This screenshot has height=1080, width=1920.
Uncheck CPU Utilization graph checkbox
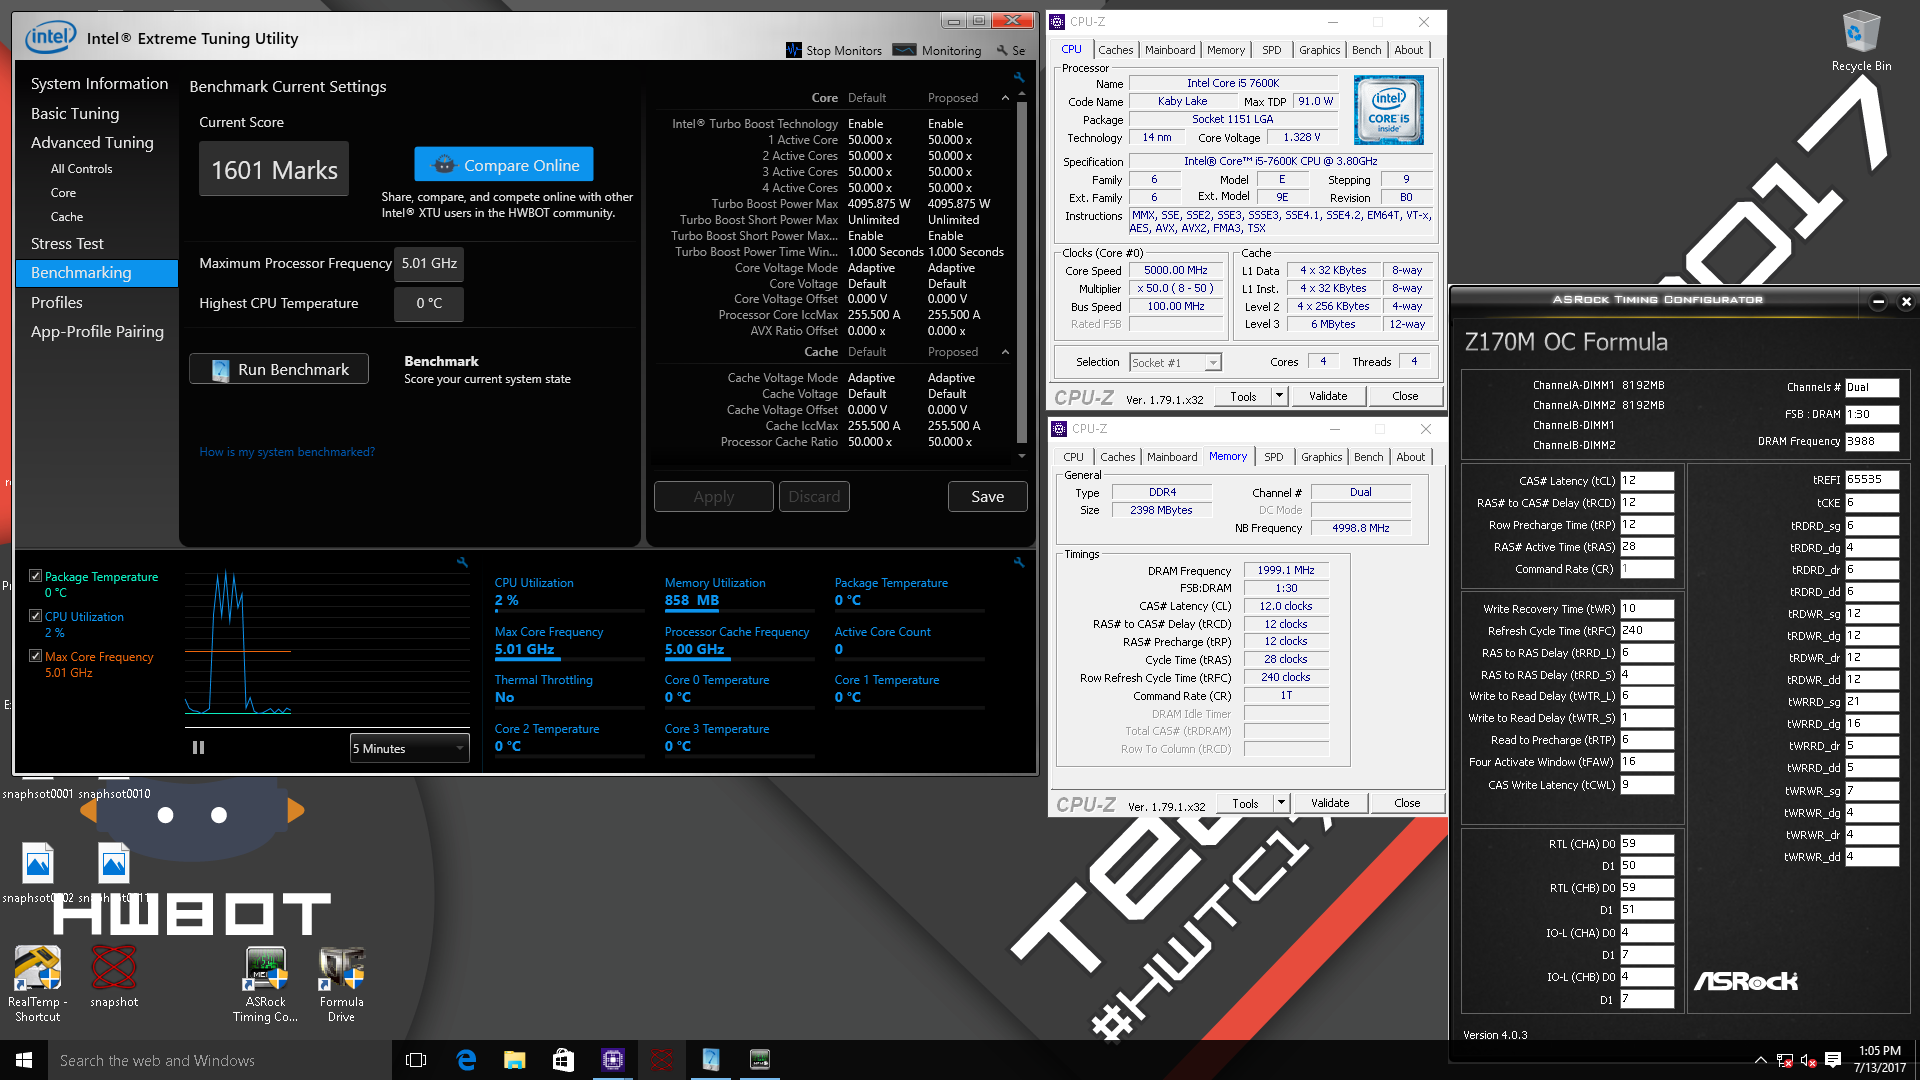[36, 616]
